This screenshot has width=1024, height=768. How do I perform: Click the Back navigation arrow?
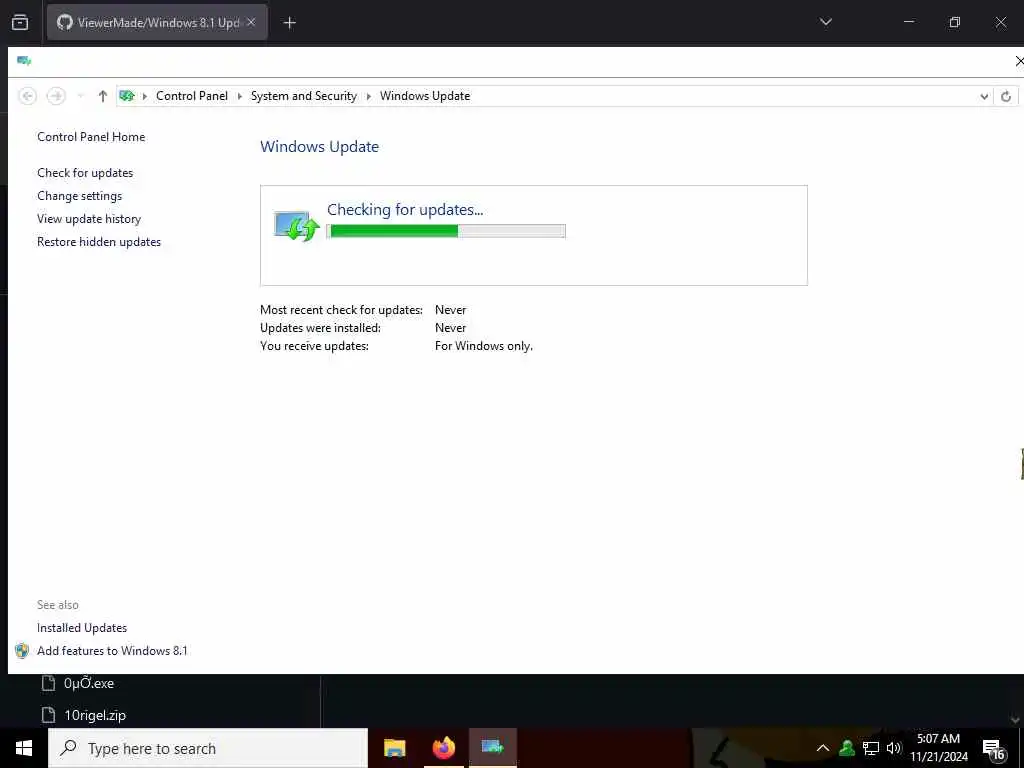pos(27,96)
